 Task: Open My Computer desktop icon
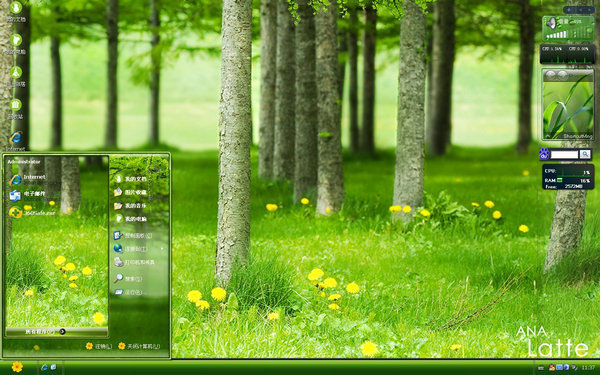click(16, 44)
